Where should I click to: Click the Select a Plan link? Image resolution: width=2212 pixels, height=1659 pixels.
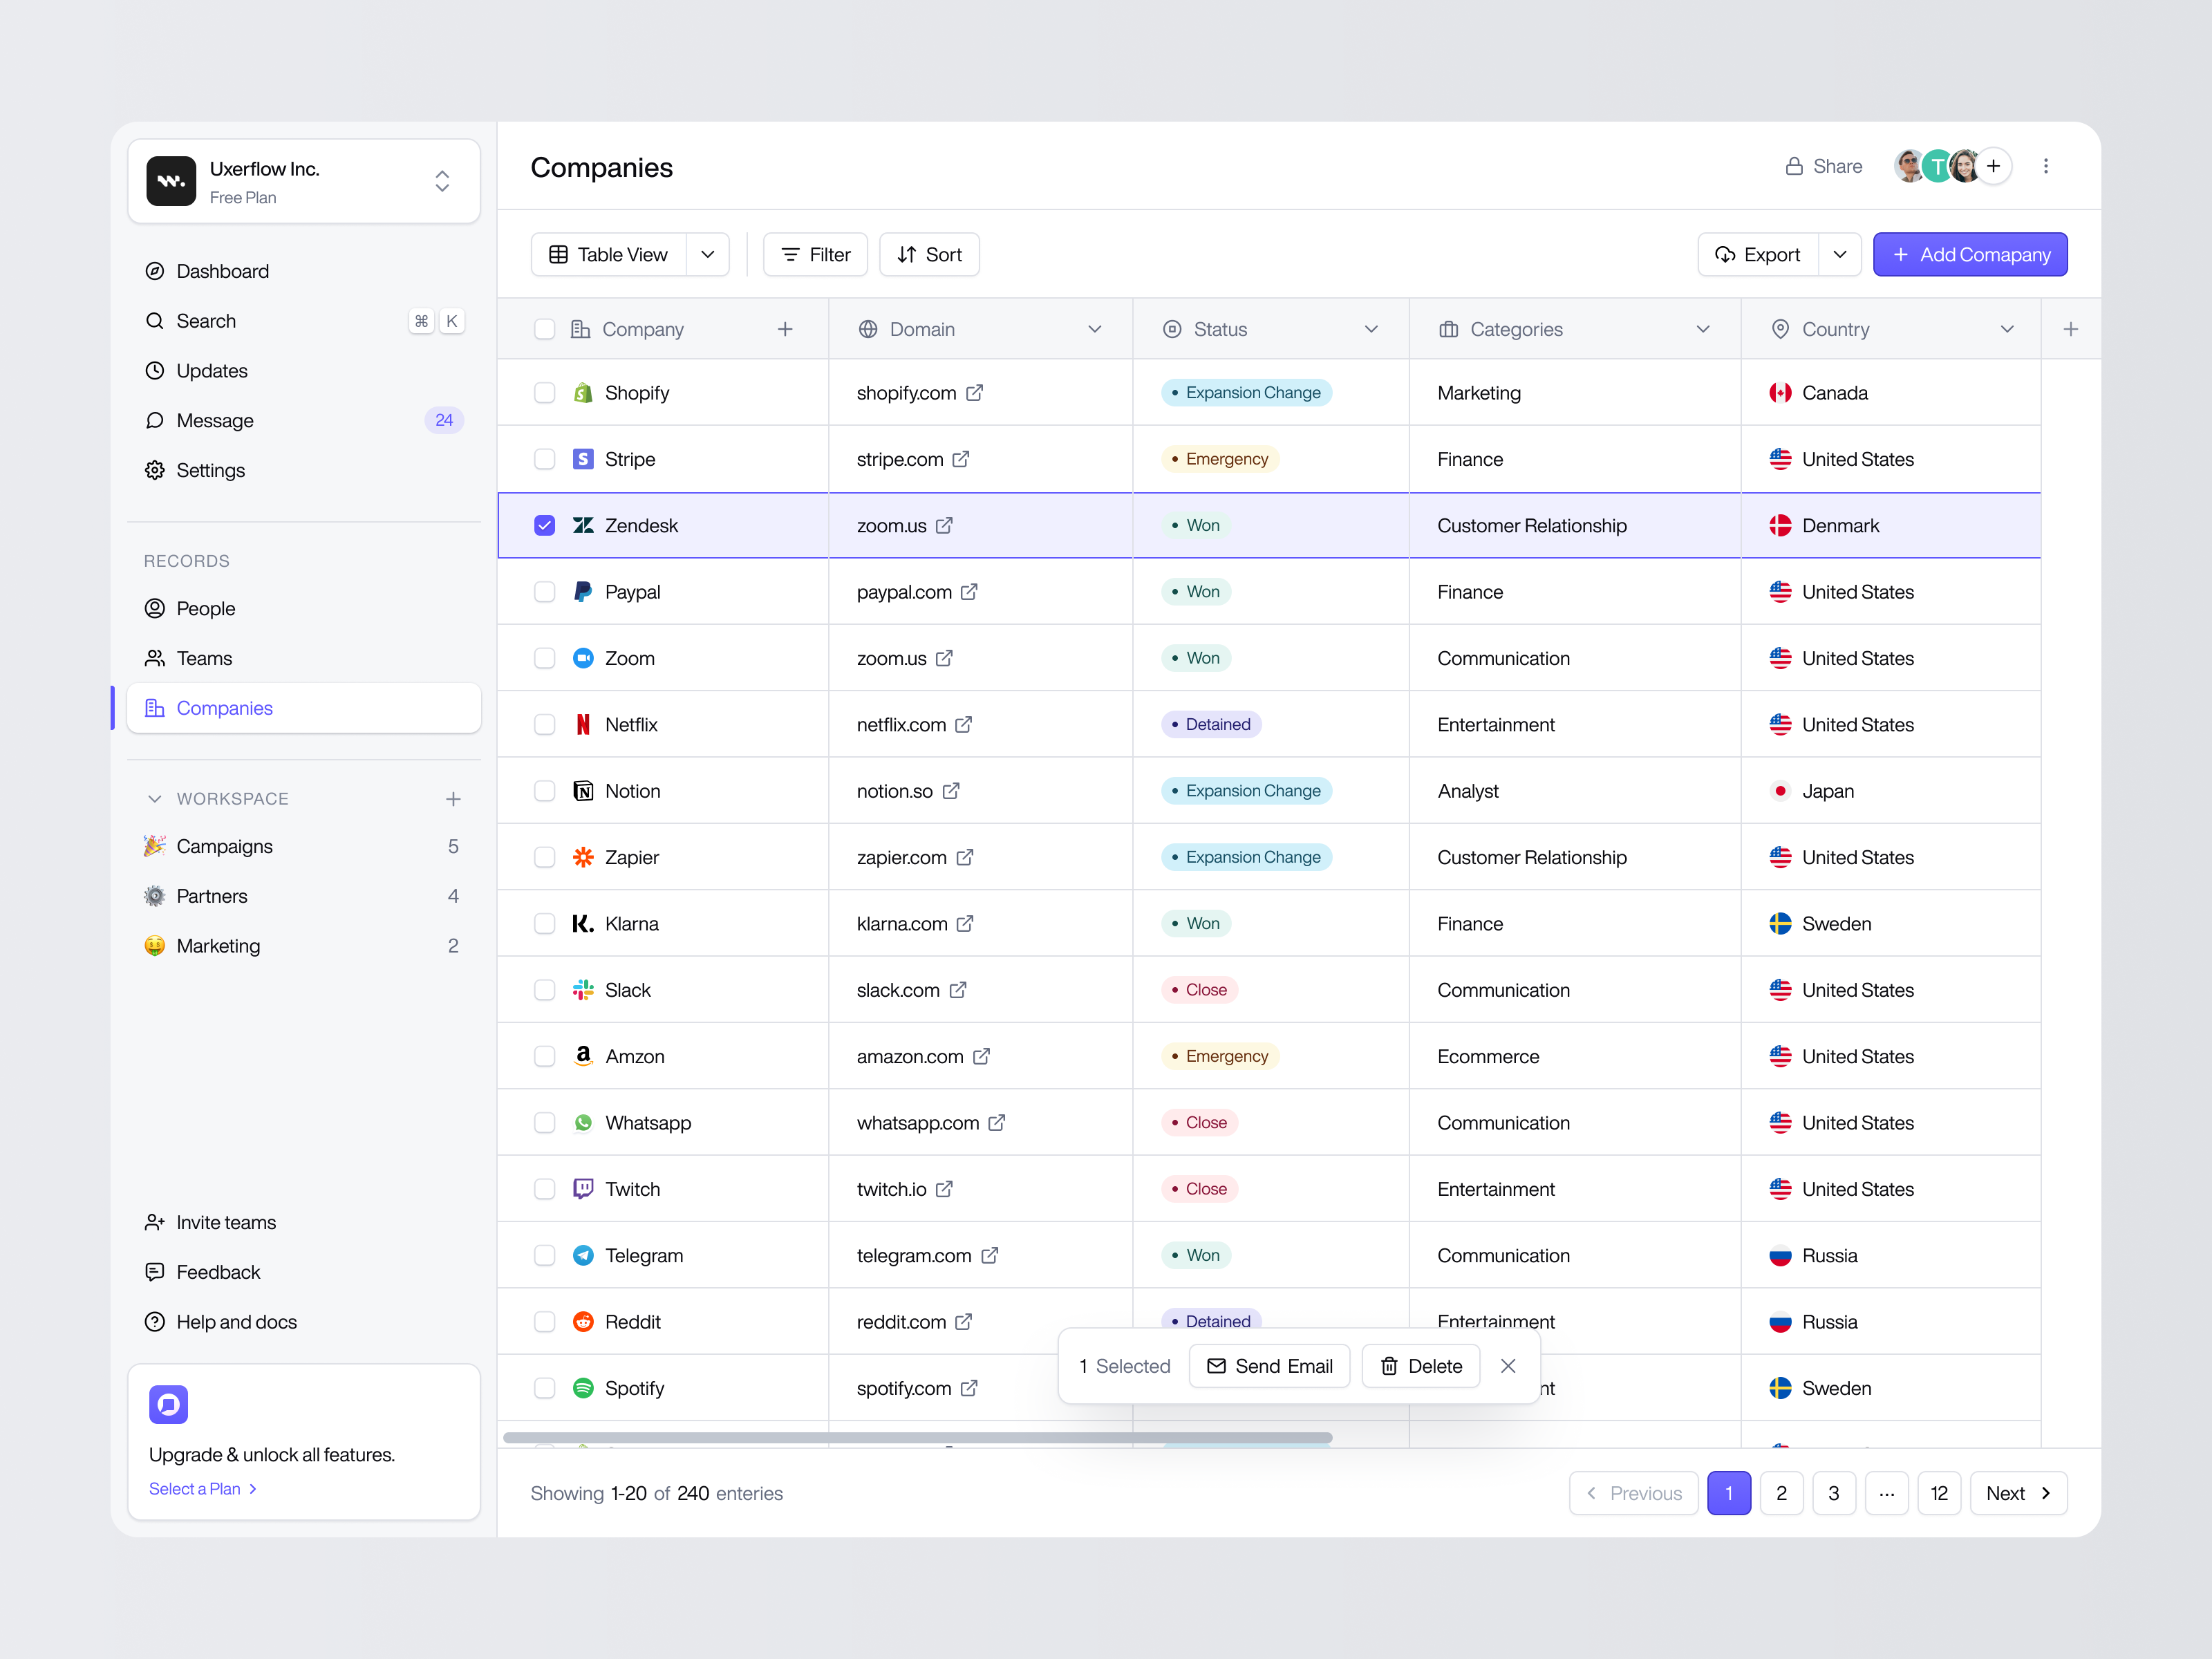tap(195, 1488)
